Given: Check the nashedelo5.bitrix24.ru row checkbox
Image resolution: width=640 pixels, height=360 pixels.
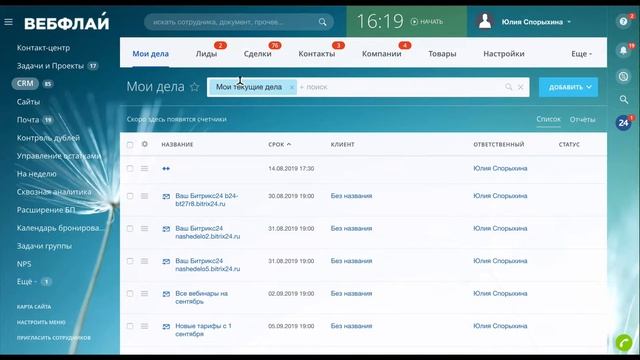Looking at the screenshot, I should (x=130, y=261).
